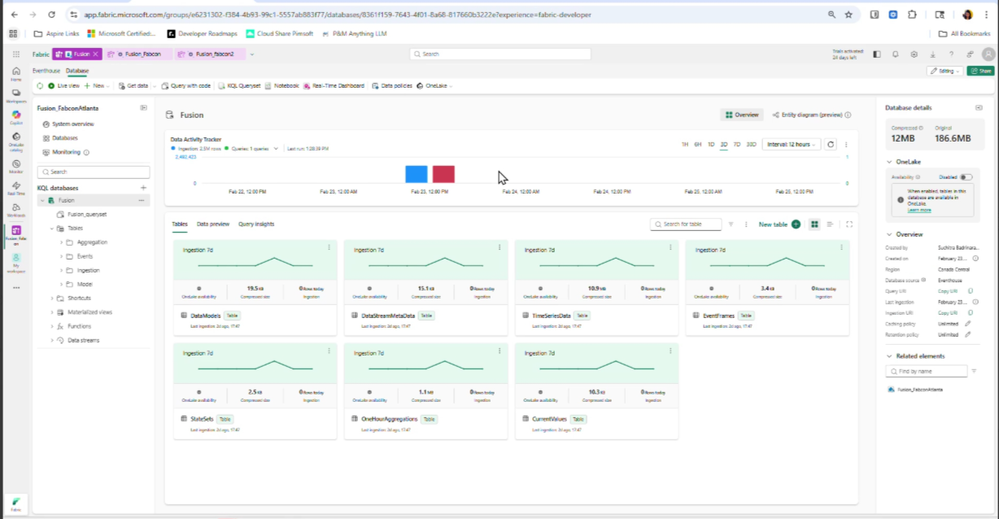Click the filter icon beside table search
The width and height of the screenshot is (999, 519).
coord(731,224)
